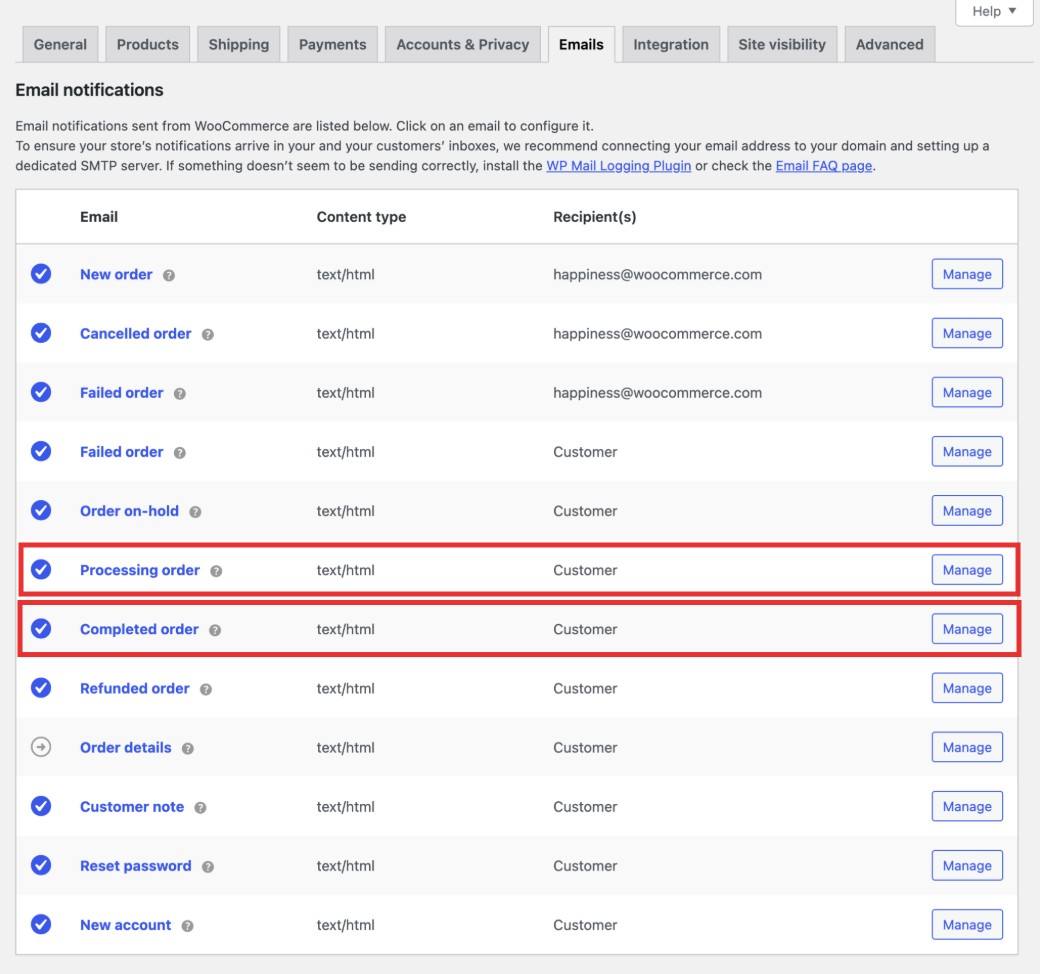Click Manage for Reset password
This screenshot has width=1040, height=974.
point(967,865)
